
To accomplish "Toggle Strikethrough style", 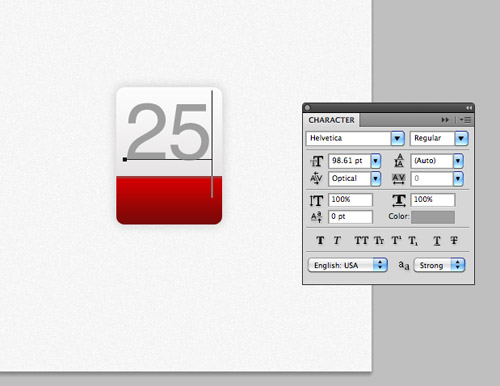I will point(454,240).
